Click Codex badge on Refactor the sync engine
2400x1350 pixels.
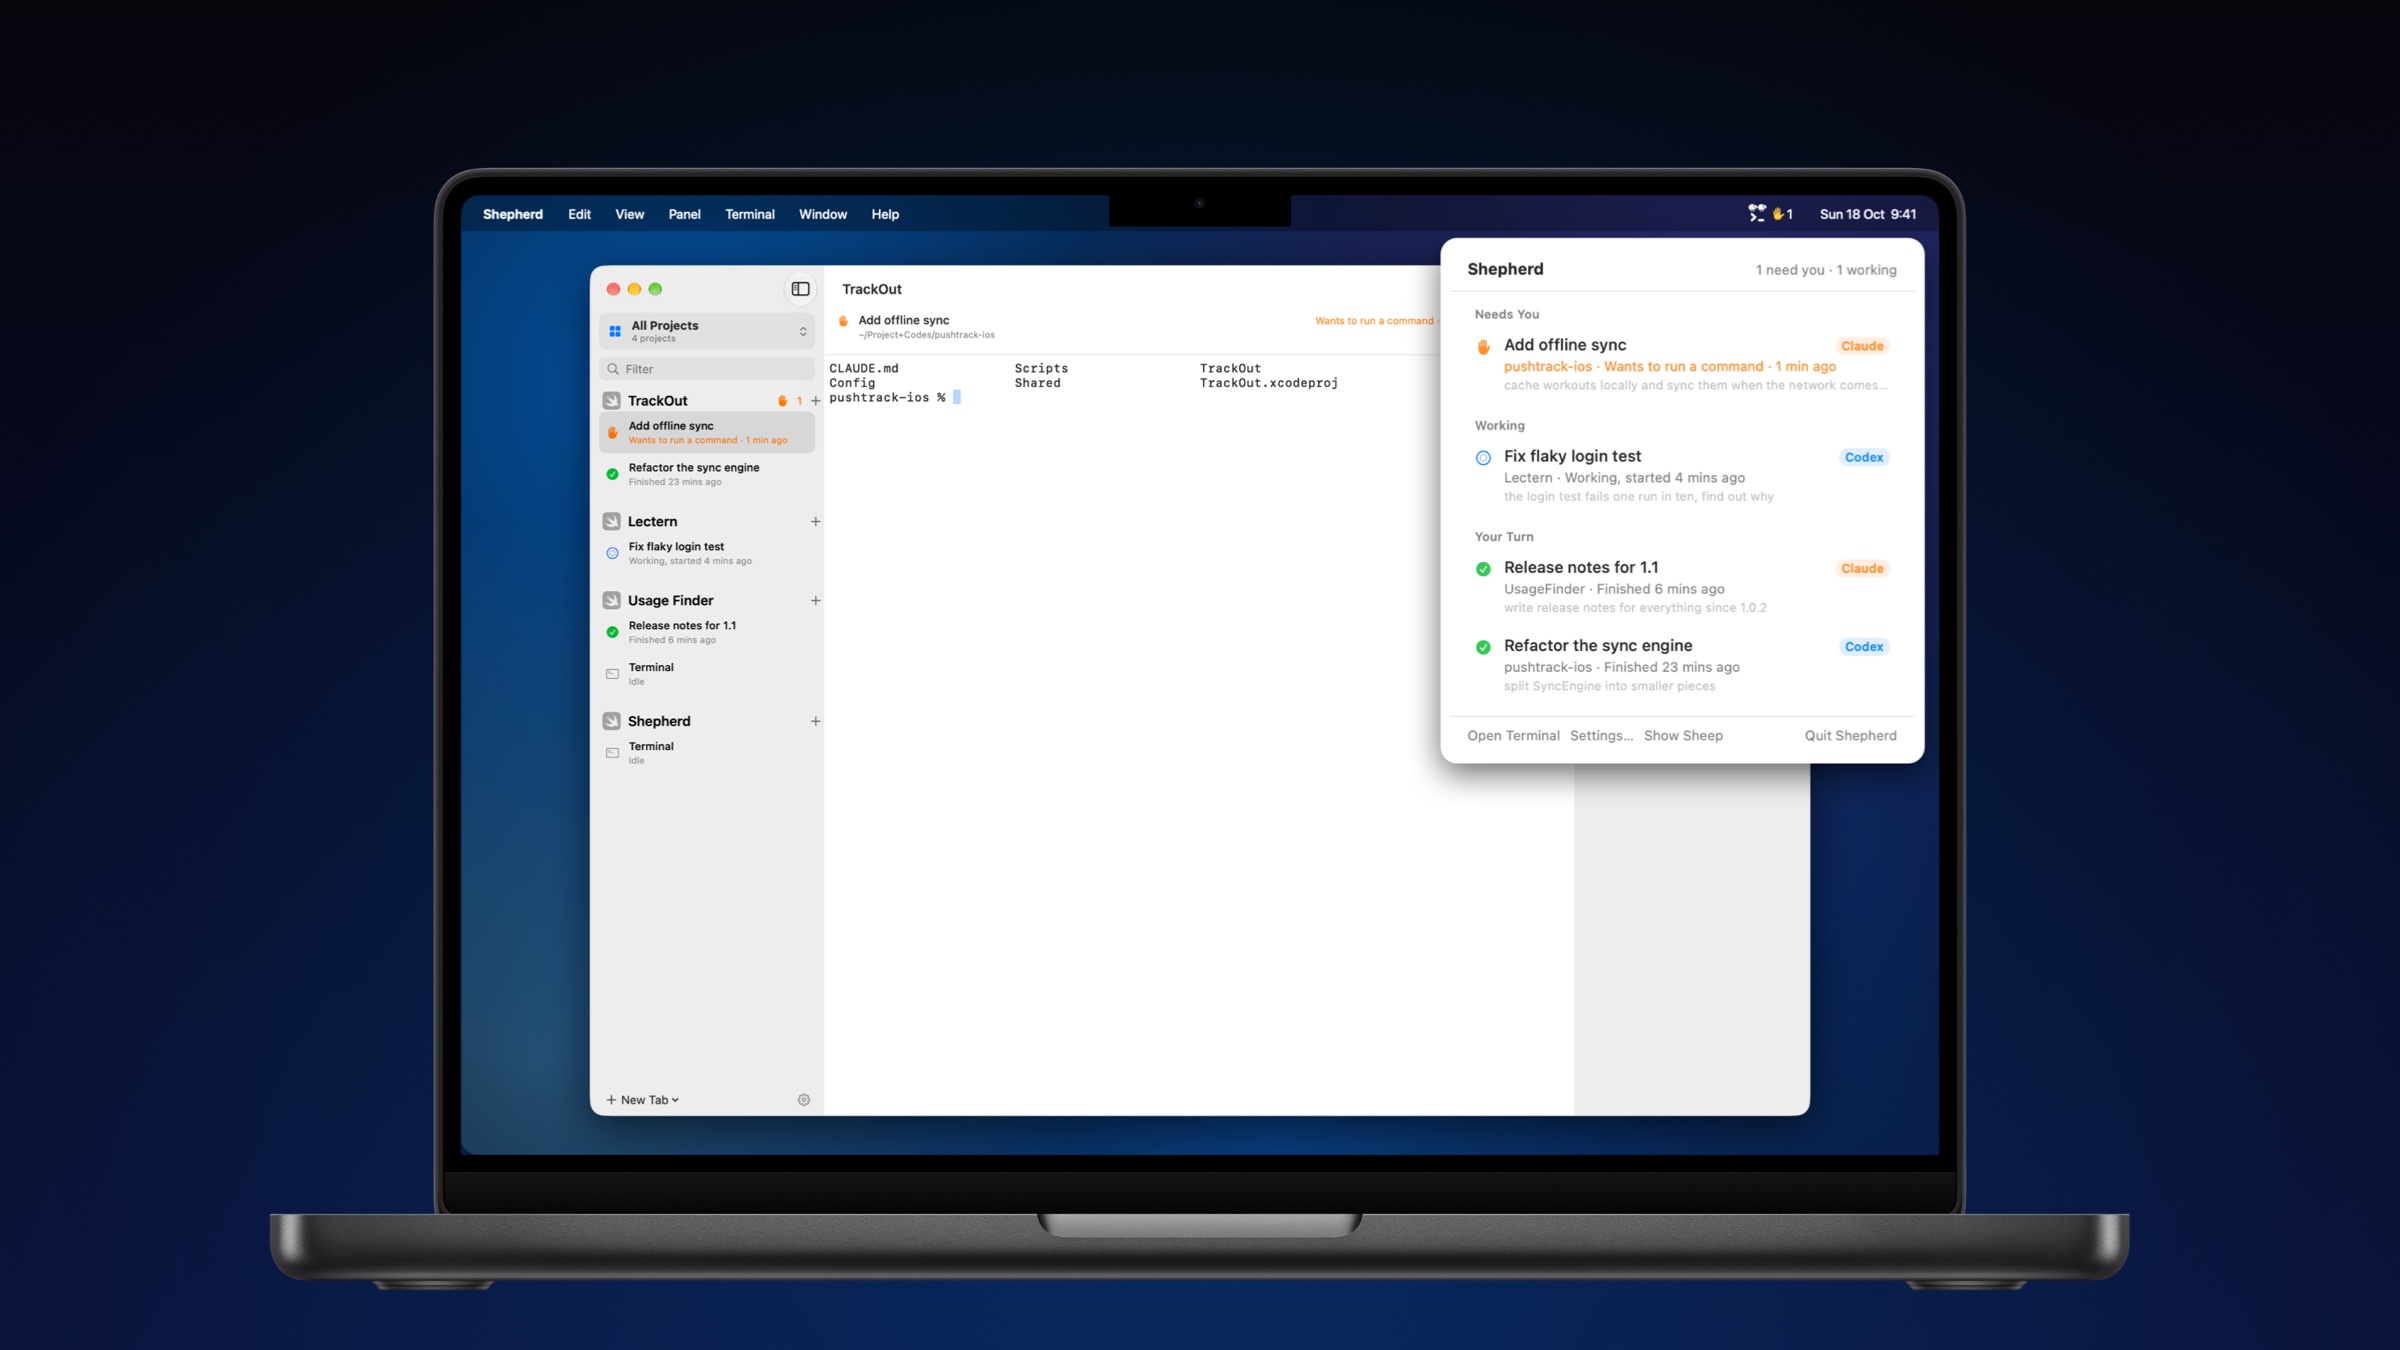click(1863, 647)
